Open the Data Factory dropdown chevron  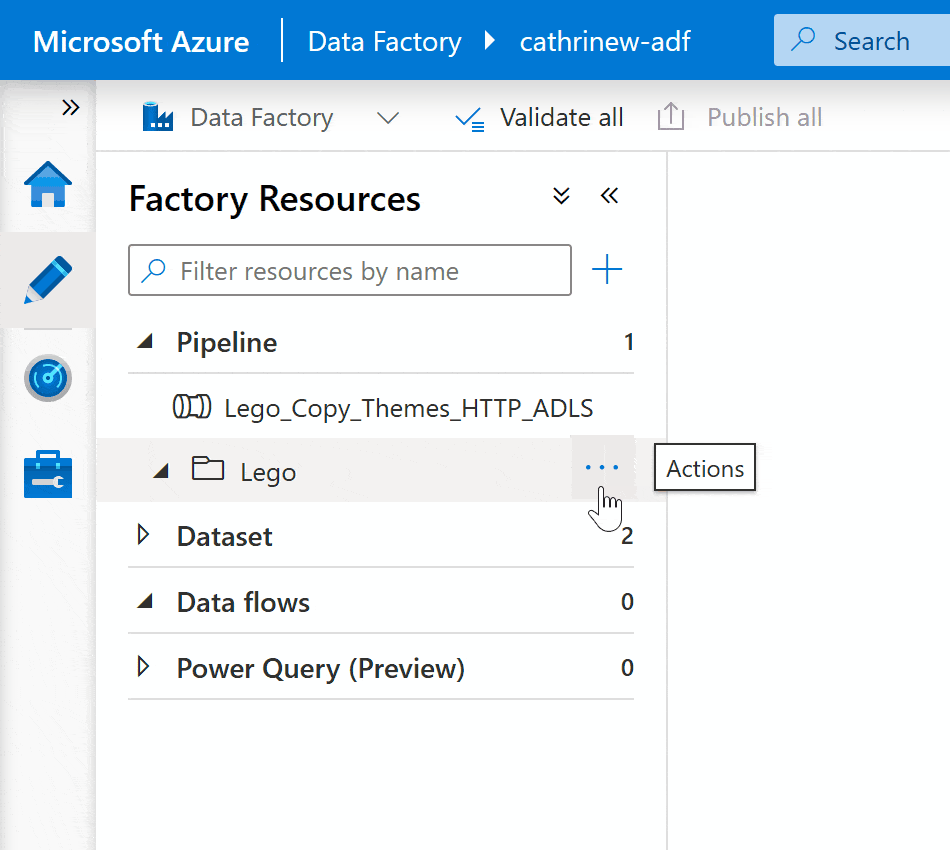coord(387,118)
